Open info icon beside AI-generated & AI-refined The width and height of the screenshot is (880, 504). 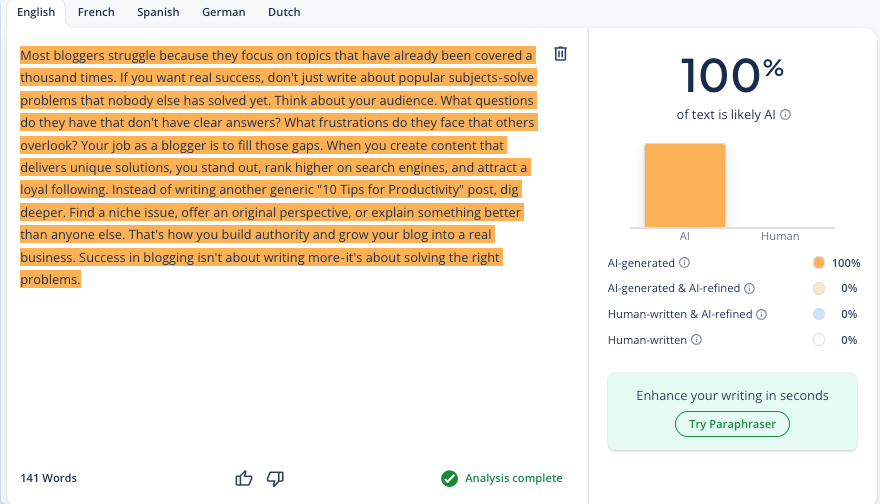(x=749, y=288)
